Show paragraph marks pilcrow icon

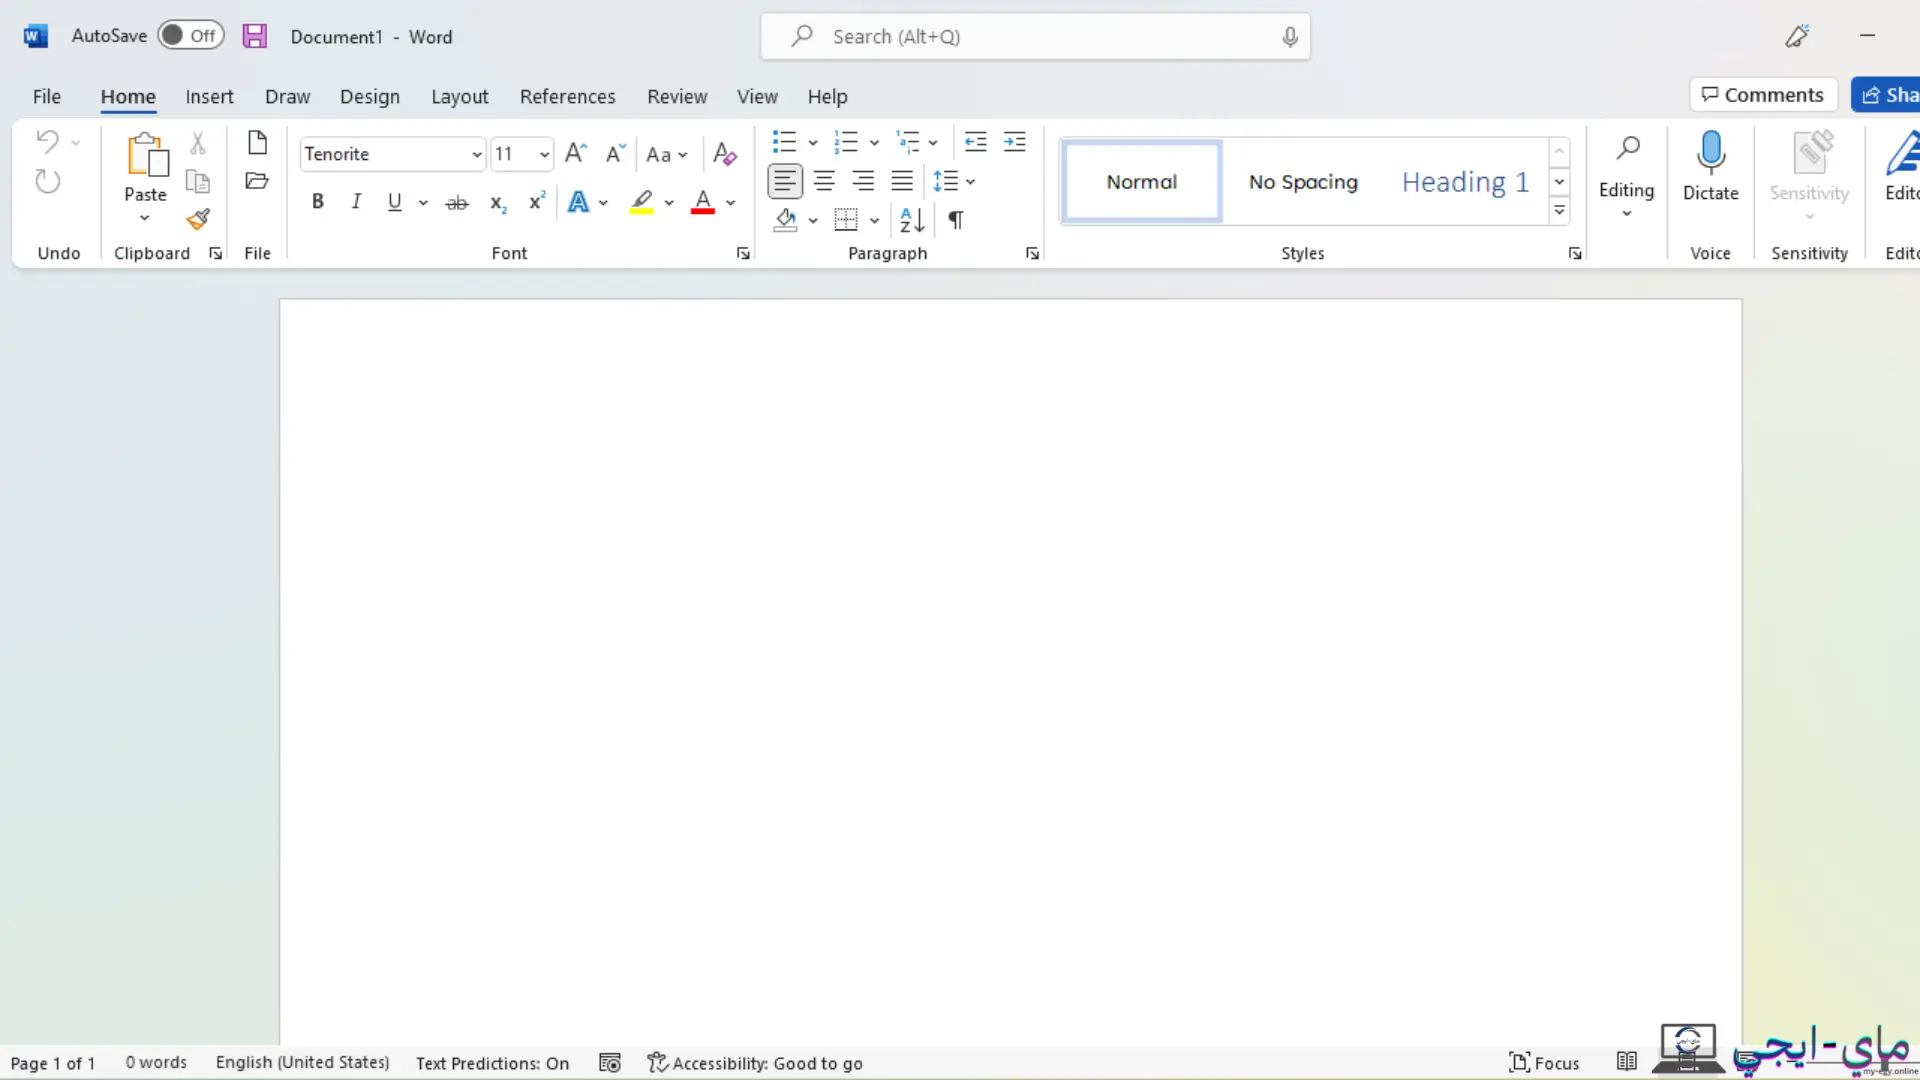click(956, 220)
